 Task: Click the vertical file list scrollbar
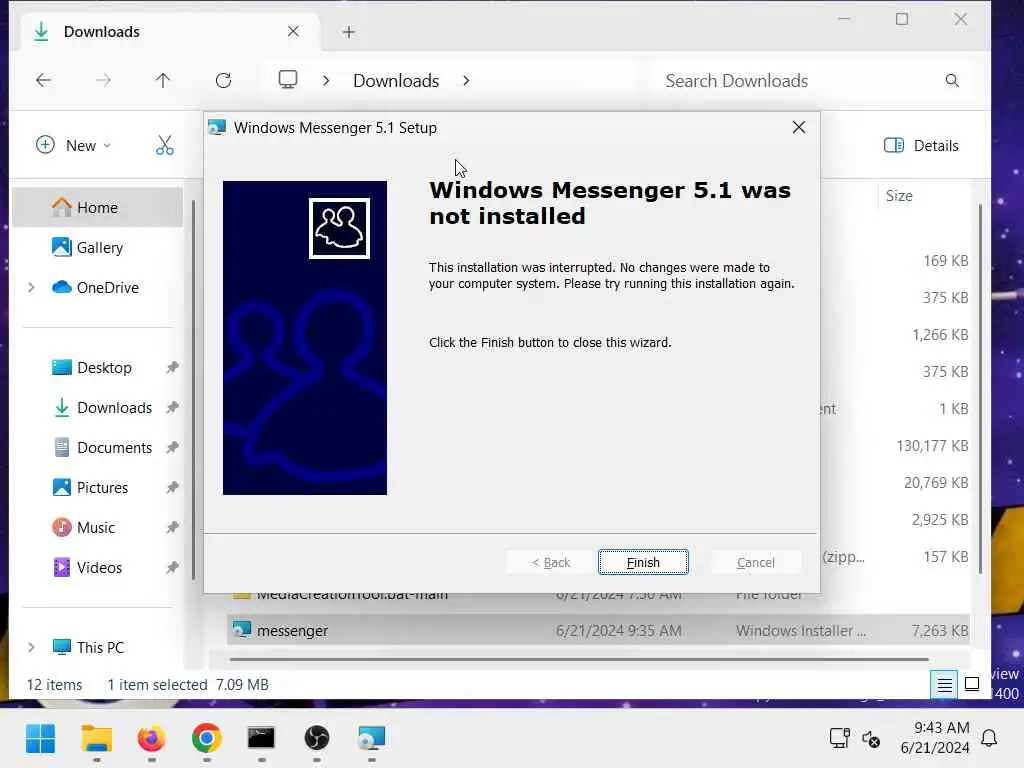[x=980, y=389]
